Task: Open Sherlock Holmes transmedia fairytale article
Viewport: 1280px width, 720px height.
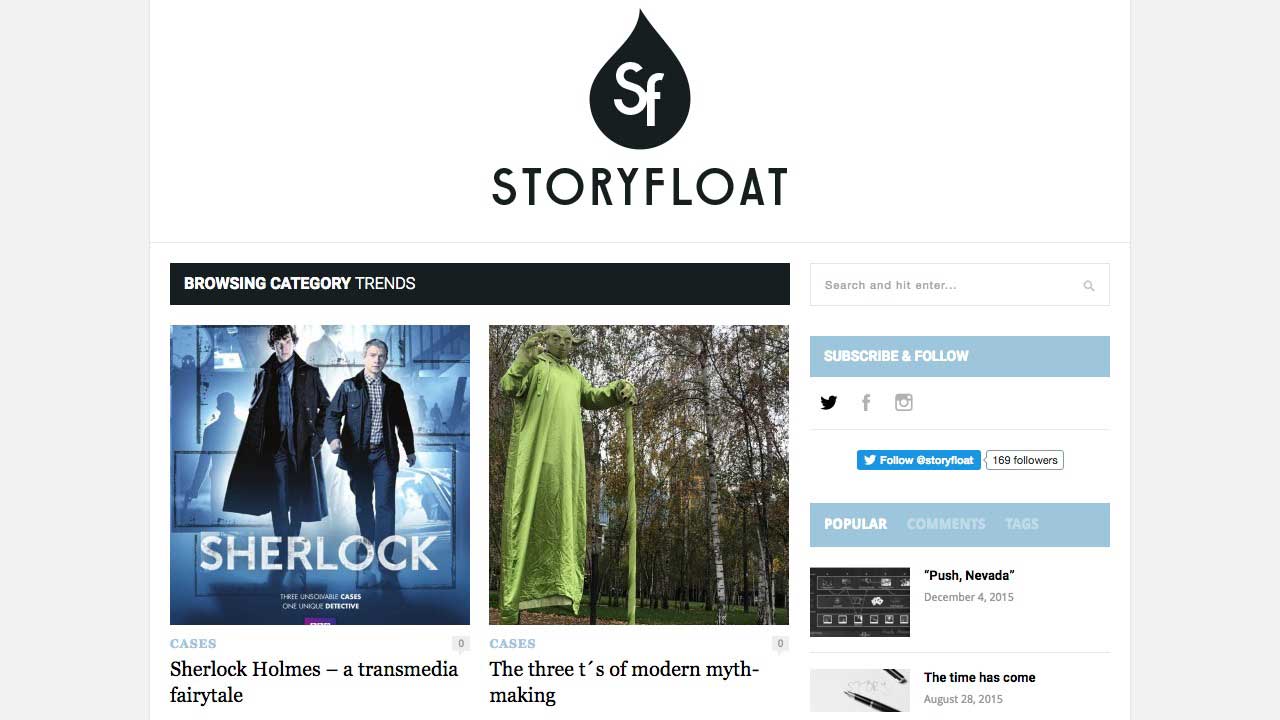Action: 314,682
